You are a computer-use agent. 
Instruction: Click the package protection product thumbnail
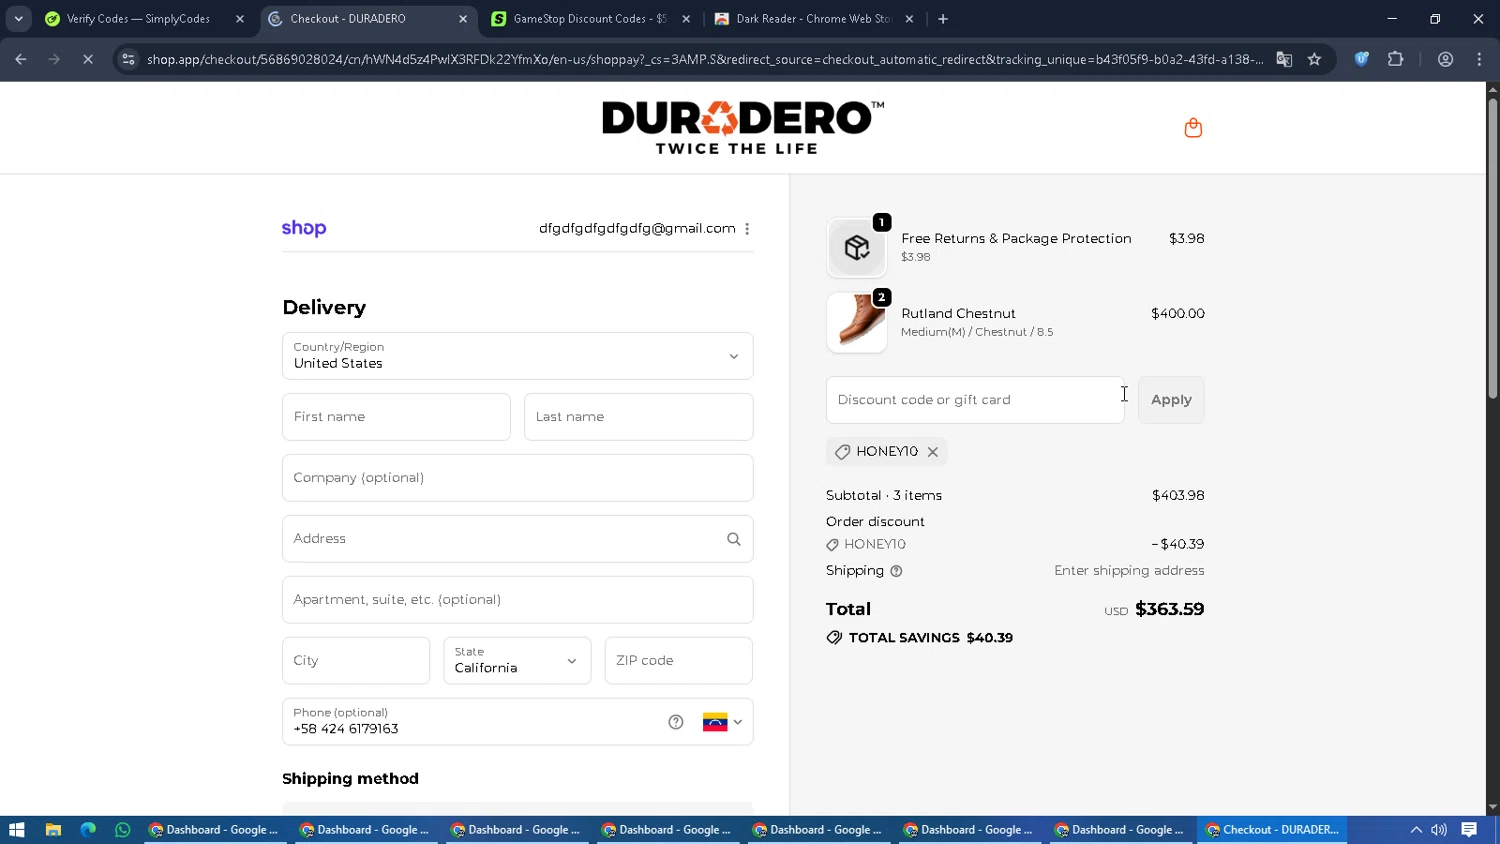tap(857, 248)
